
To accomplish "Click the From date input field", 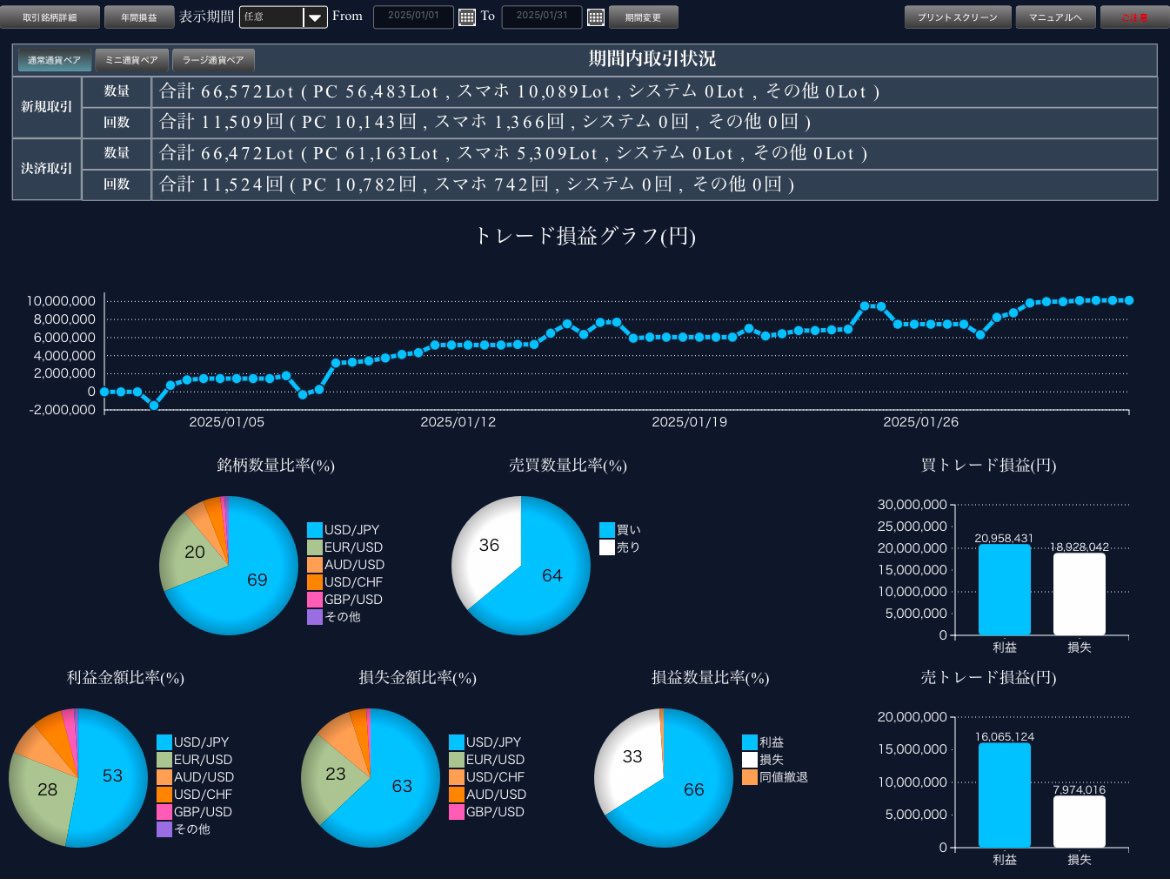I will click(413, 17).
